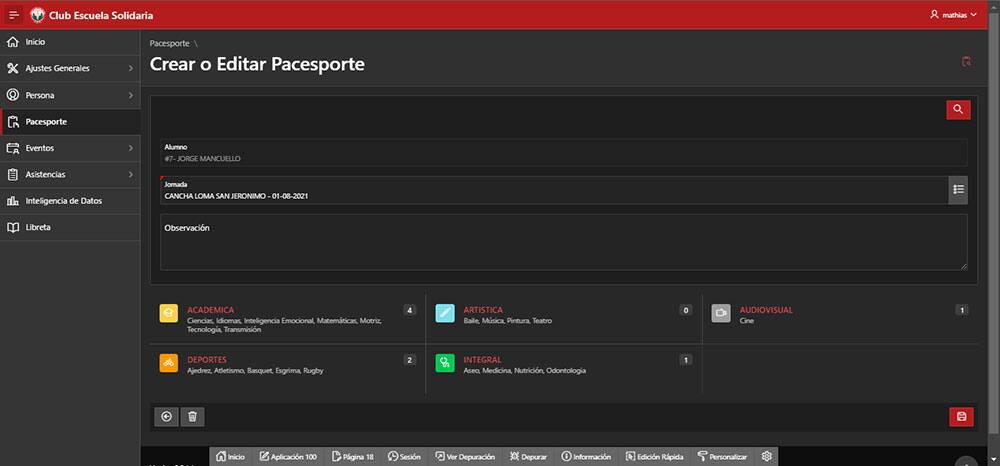Viewport: 1000px width, 466px height.
Task: Open the mathias user dropdown
Action: point(953,15)
